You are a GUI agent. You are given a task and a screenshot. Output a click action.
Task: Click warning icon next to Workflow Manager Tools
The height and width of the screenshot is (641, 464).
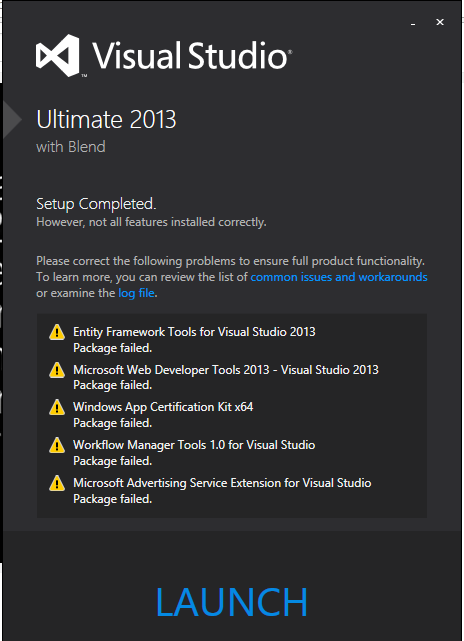(57, 446)
